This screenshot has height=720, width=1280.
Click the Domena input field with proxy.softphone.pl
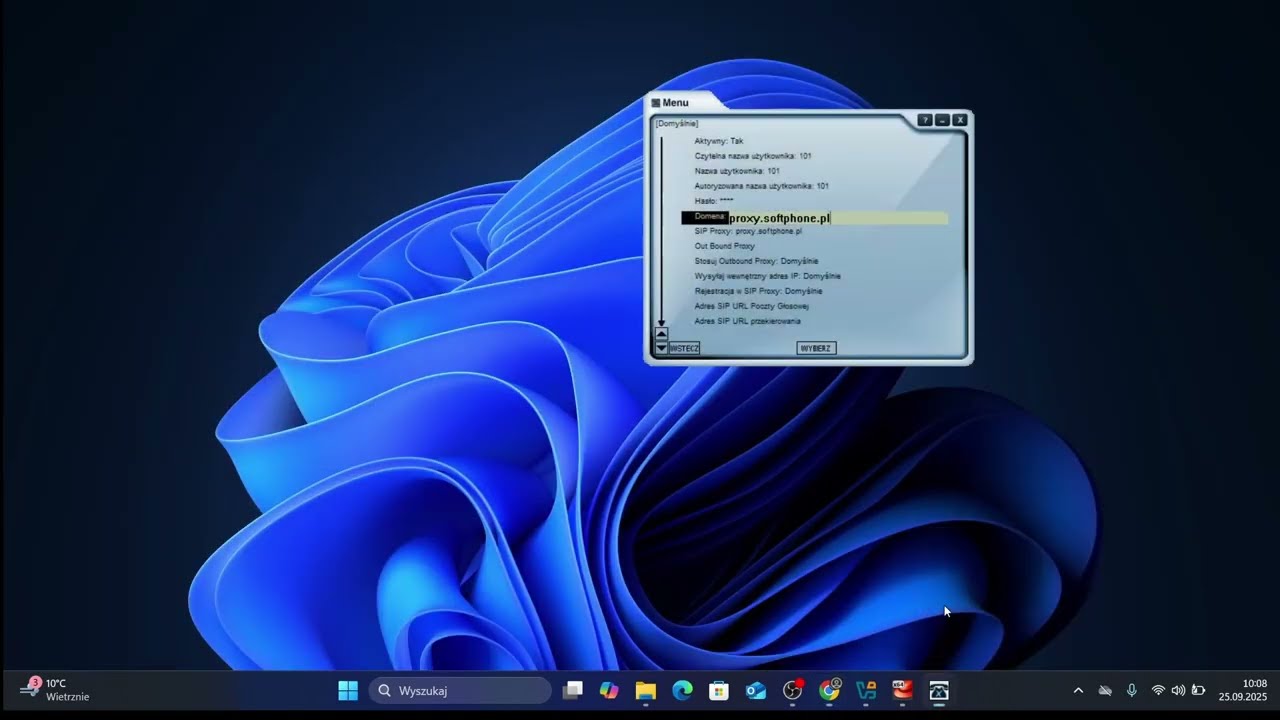[838, 218]
